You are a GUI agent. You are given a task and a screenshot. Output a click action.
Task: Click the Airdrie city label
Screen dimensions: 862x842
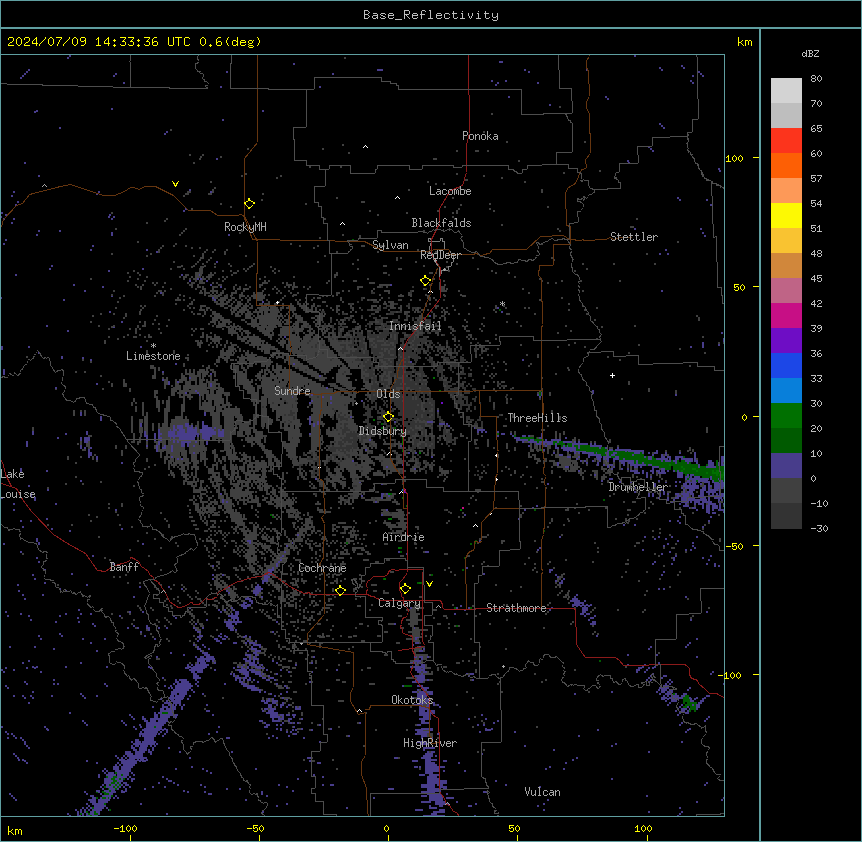(404, 537)
